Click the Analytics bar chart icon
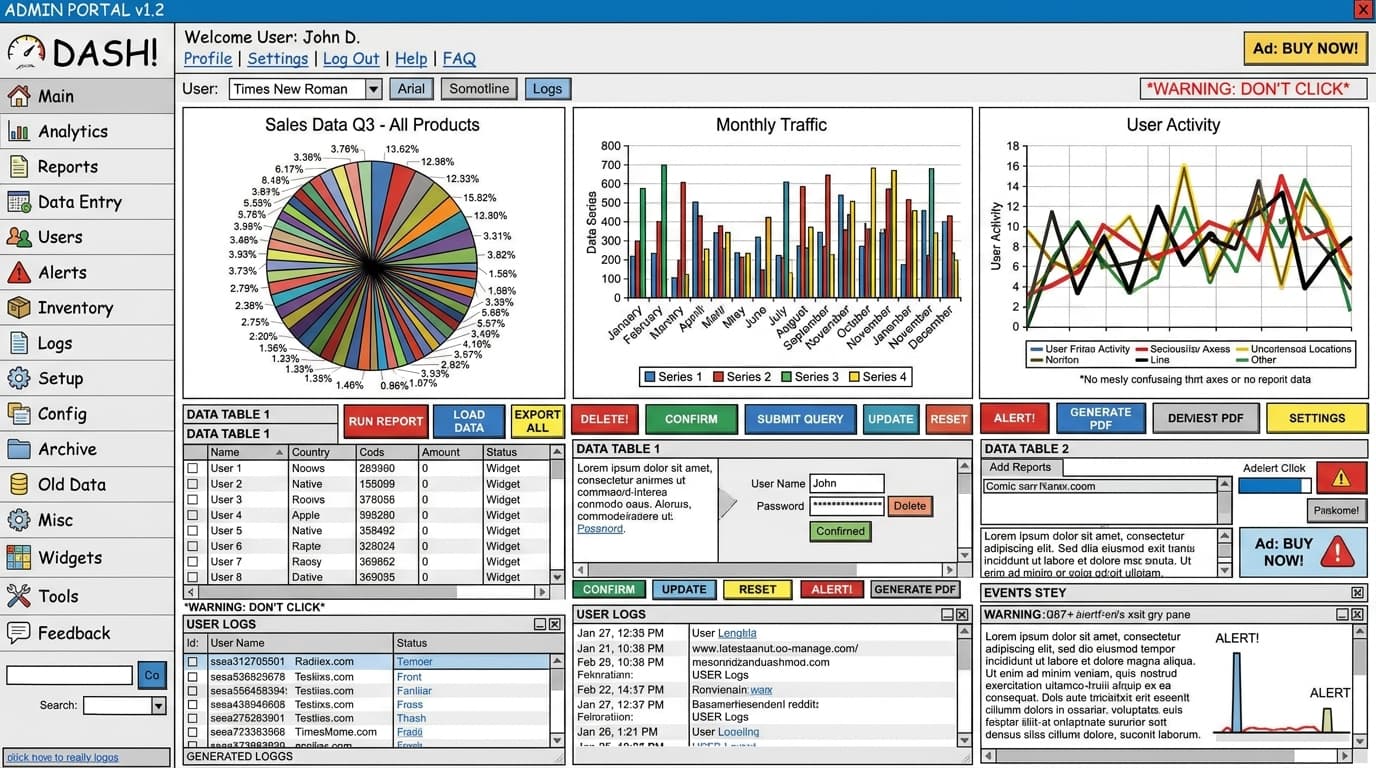This screenshot has height=768, width=1376. pyautogui.click(x=18, y=131)
